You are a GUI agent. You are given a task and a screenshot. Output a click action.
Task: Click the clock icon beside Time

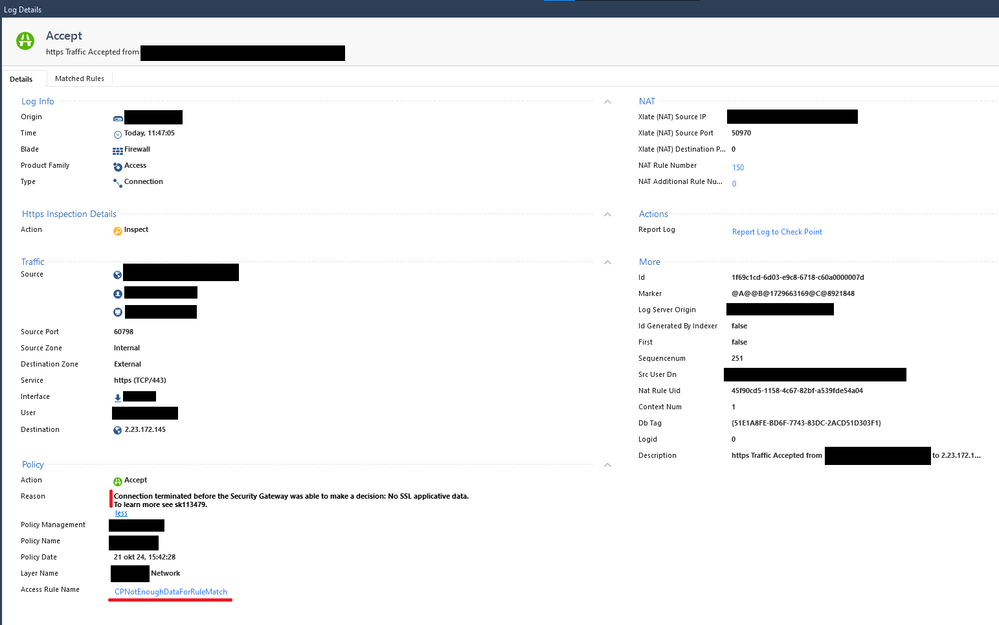coord(117,133)
